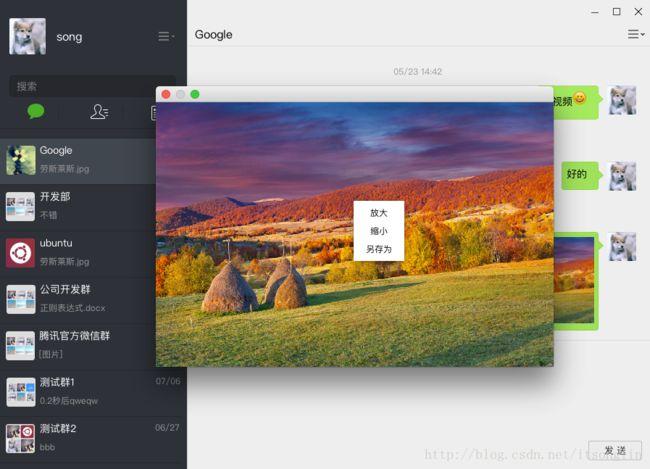Click sender avatar beside the 好的 message
Screen dimensions: 650x469
pyautogui.click(x=622, y=175)
